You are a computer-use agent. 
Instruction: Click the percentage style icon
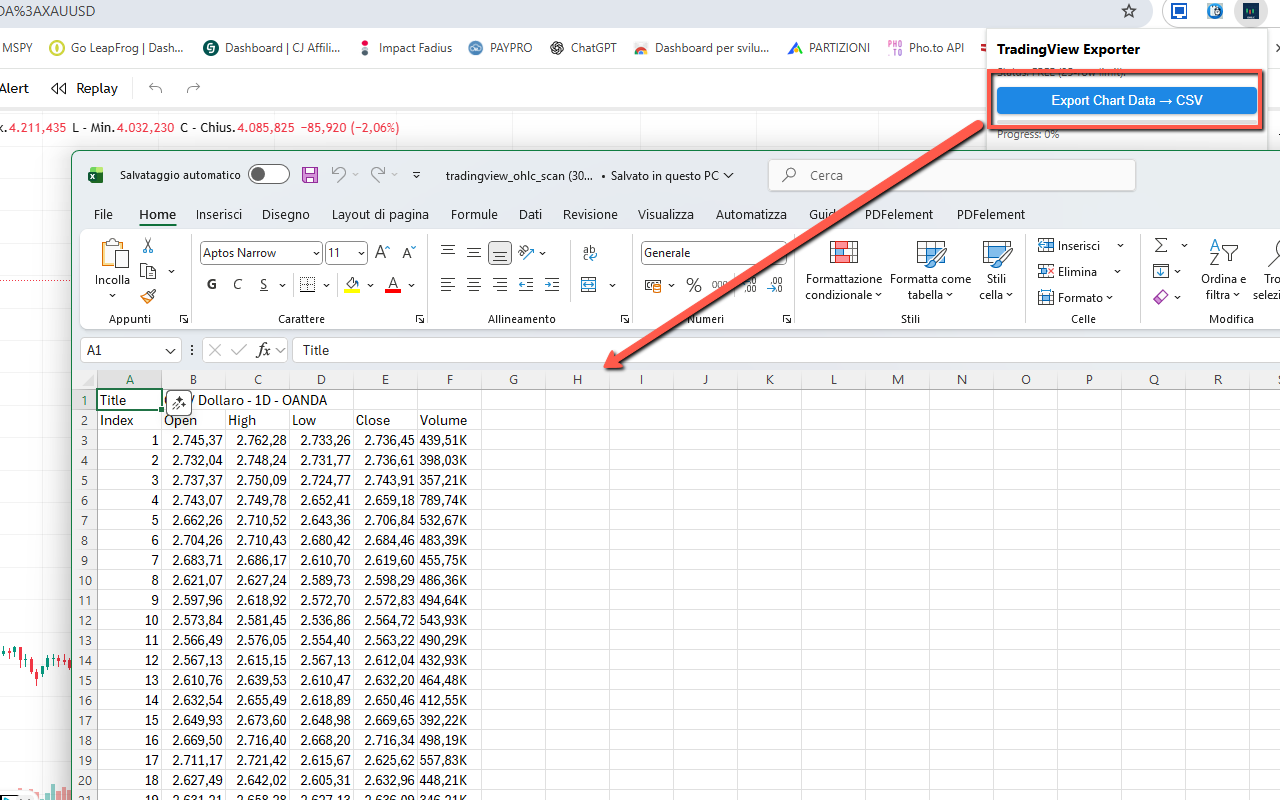point(694,285)
